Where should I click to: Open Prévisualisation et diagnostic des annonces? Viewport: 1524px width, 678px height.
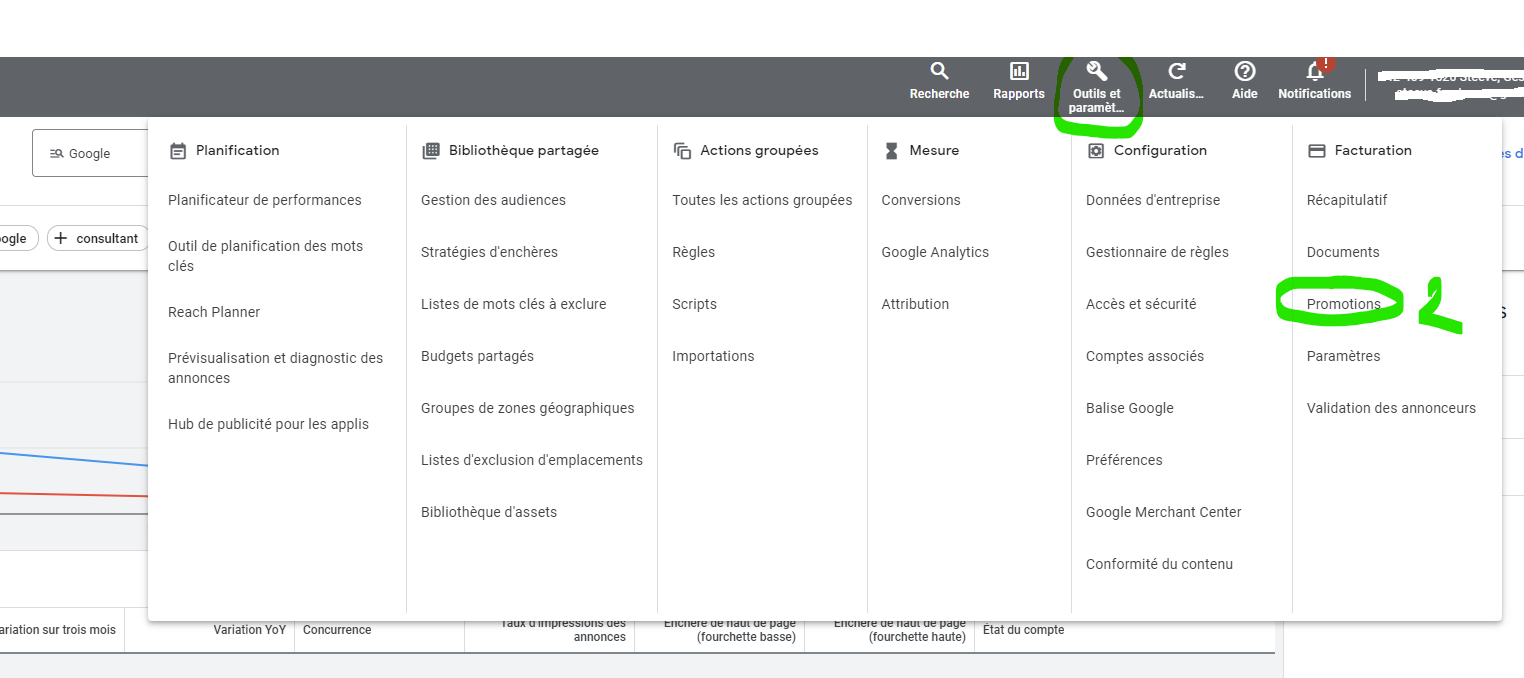click(x=276, y=368)
